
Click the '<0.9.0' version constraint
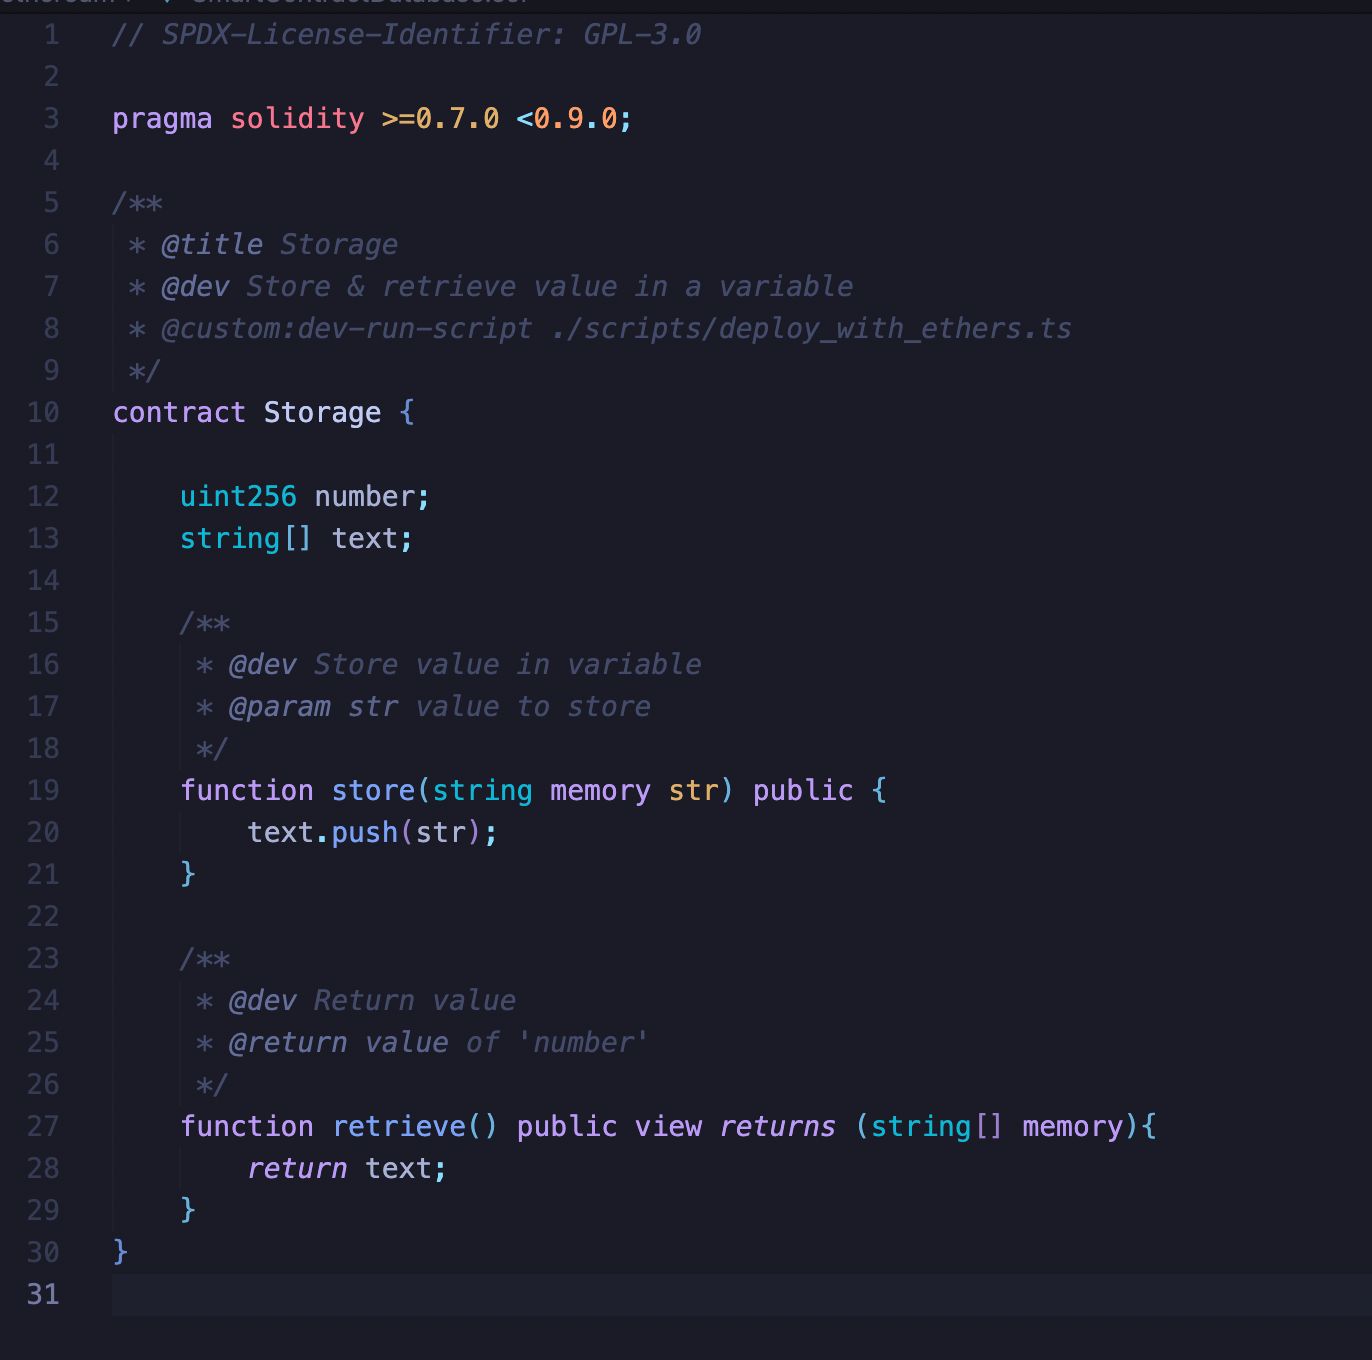coord(567,119)
